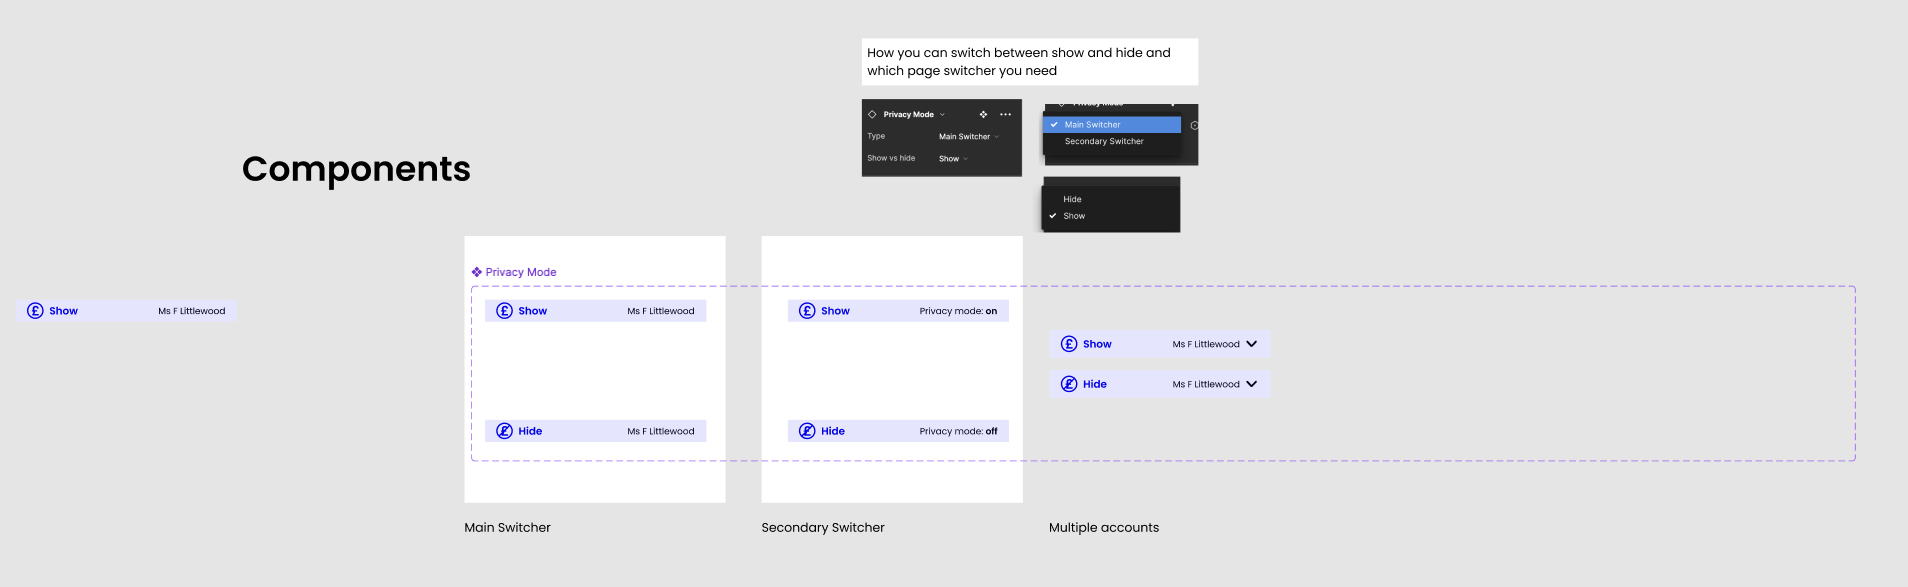Image resolution: width=1908 pixels, height=587 pixels.
Task: Click the purple component icon next to the Privacy Mode label
Action: tap(477, 272)
